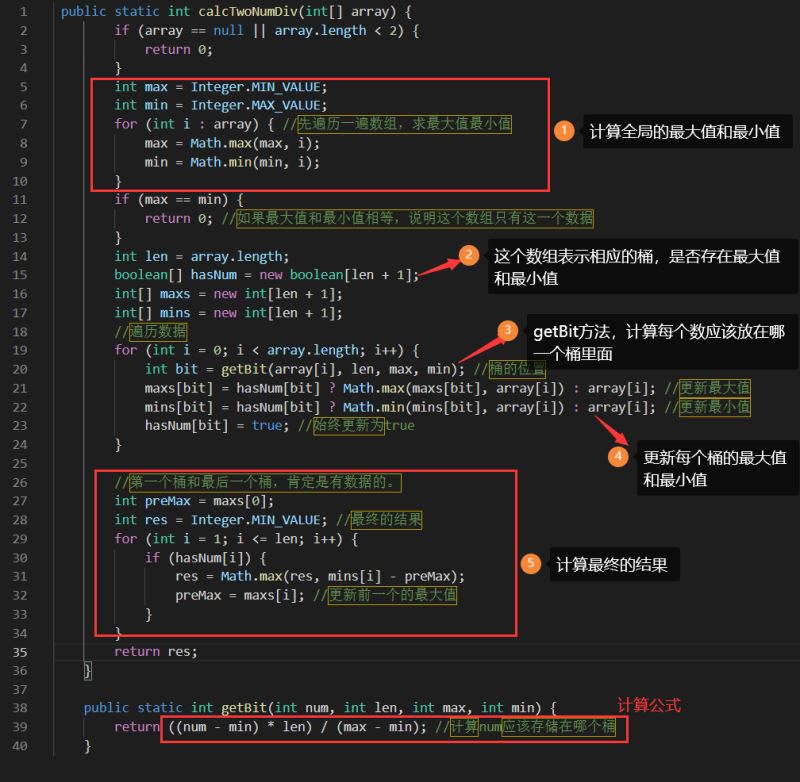Click line number 40 in the gutter
Viewport: 800px width, 782px height.
coord(20,746)
